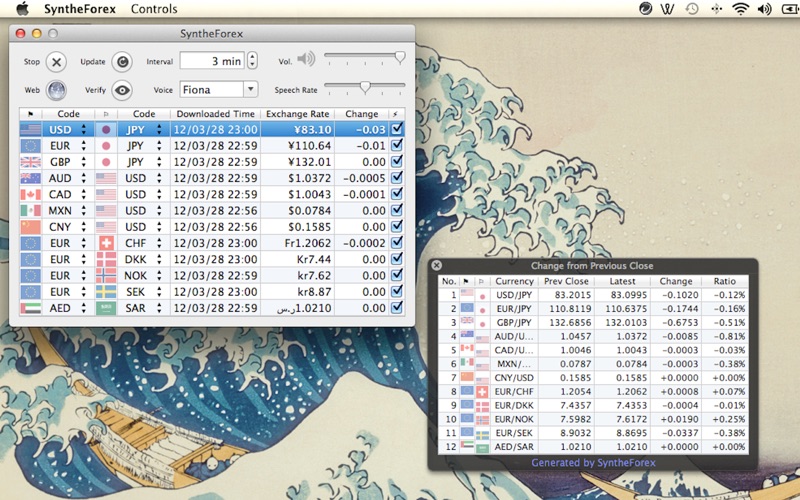Image resolution: width=800 pixels, height=500 pixels.
Task: Open the Apple menu
Action: pyautogui.click(x=22, y=9)
